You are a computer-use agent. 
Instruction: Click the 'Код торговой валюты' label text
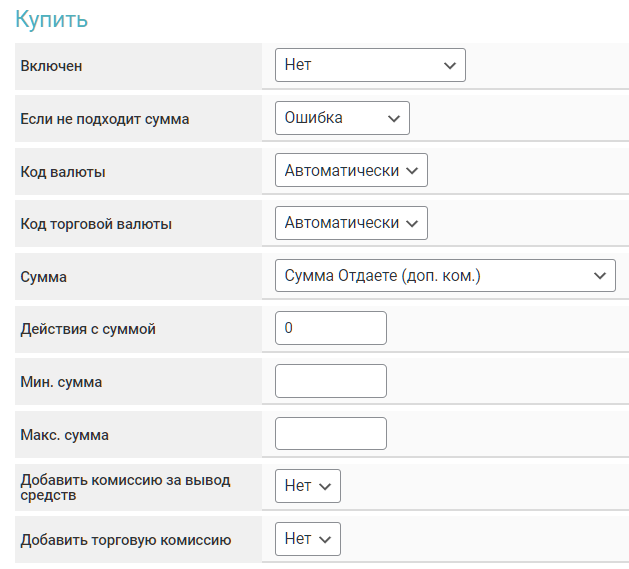point(96,224)
